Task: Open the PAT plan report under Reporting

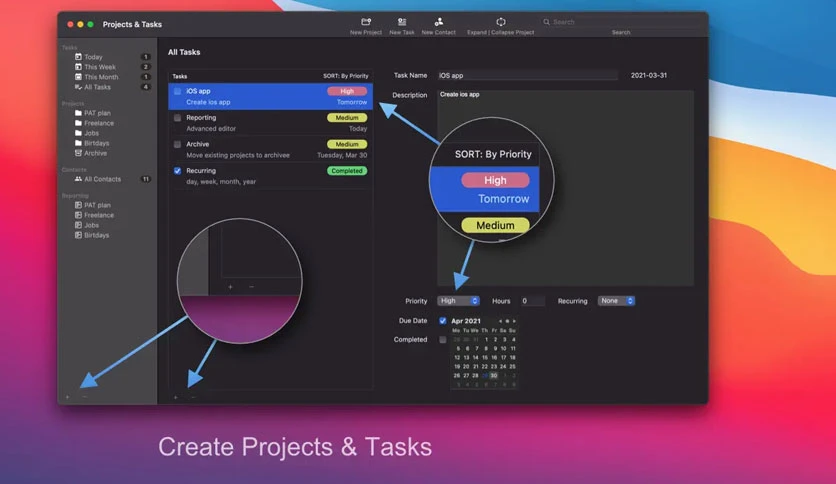Action: point(97,205)
